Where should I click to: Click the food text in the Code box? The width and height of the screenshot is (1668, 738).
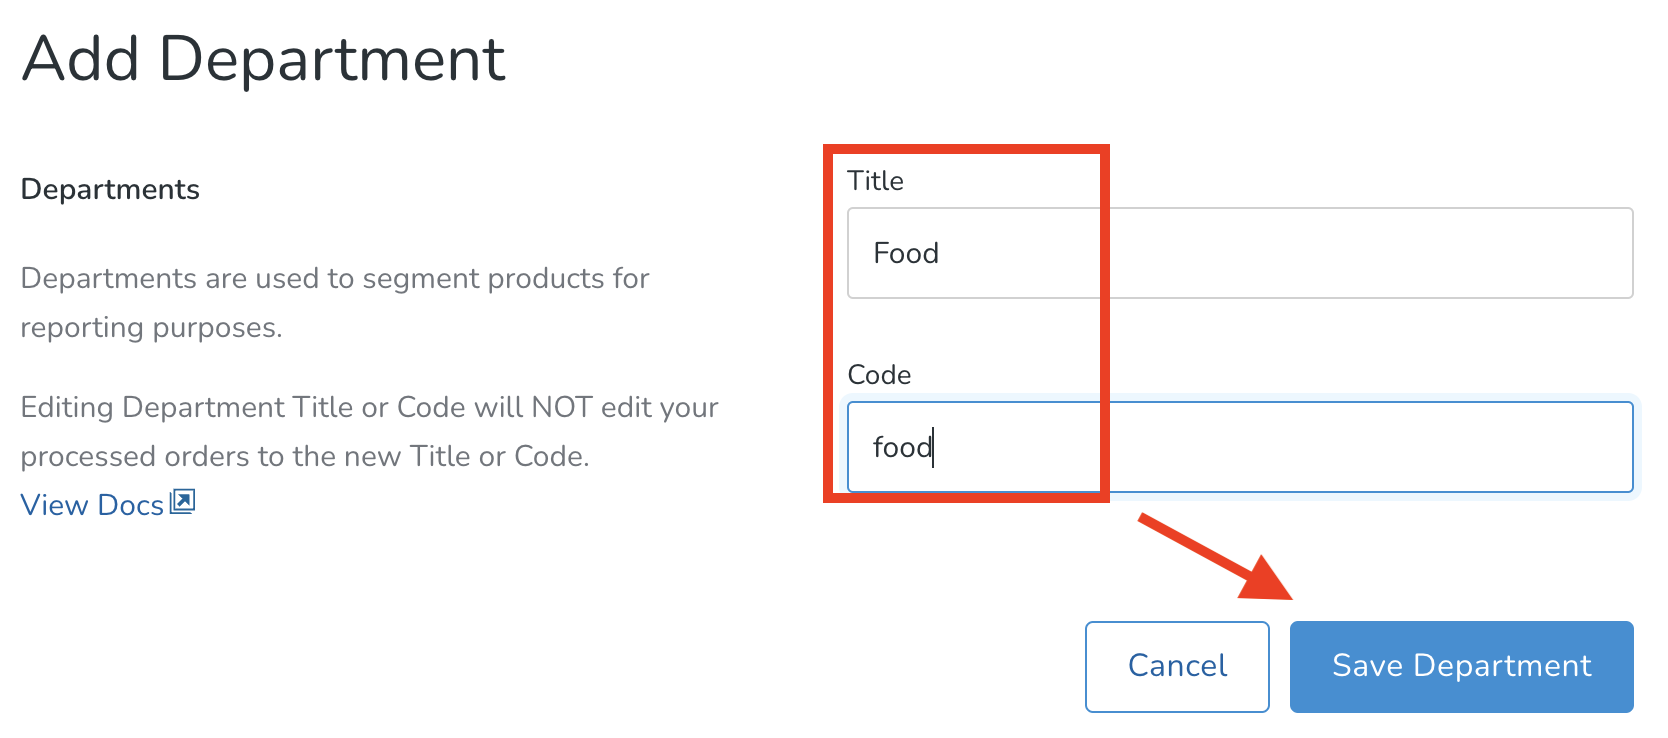[901, 447]
